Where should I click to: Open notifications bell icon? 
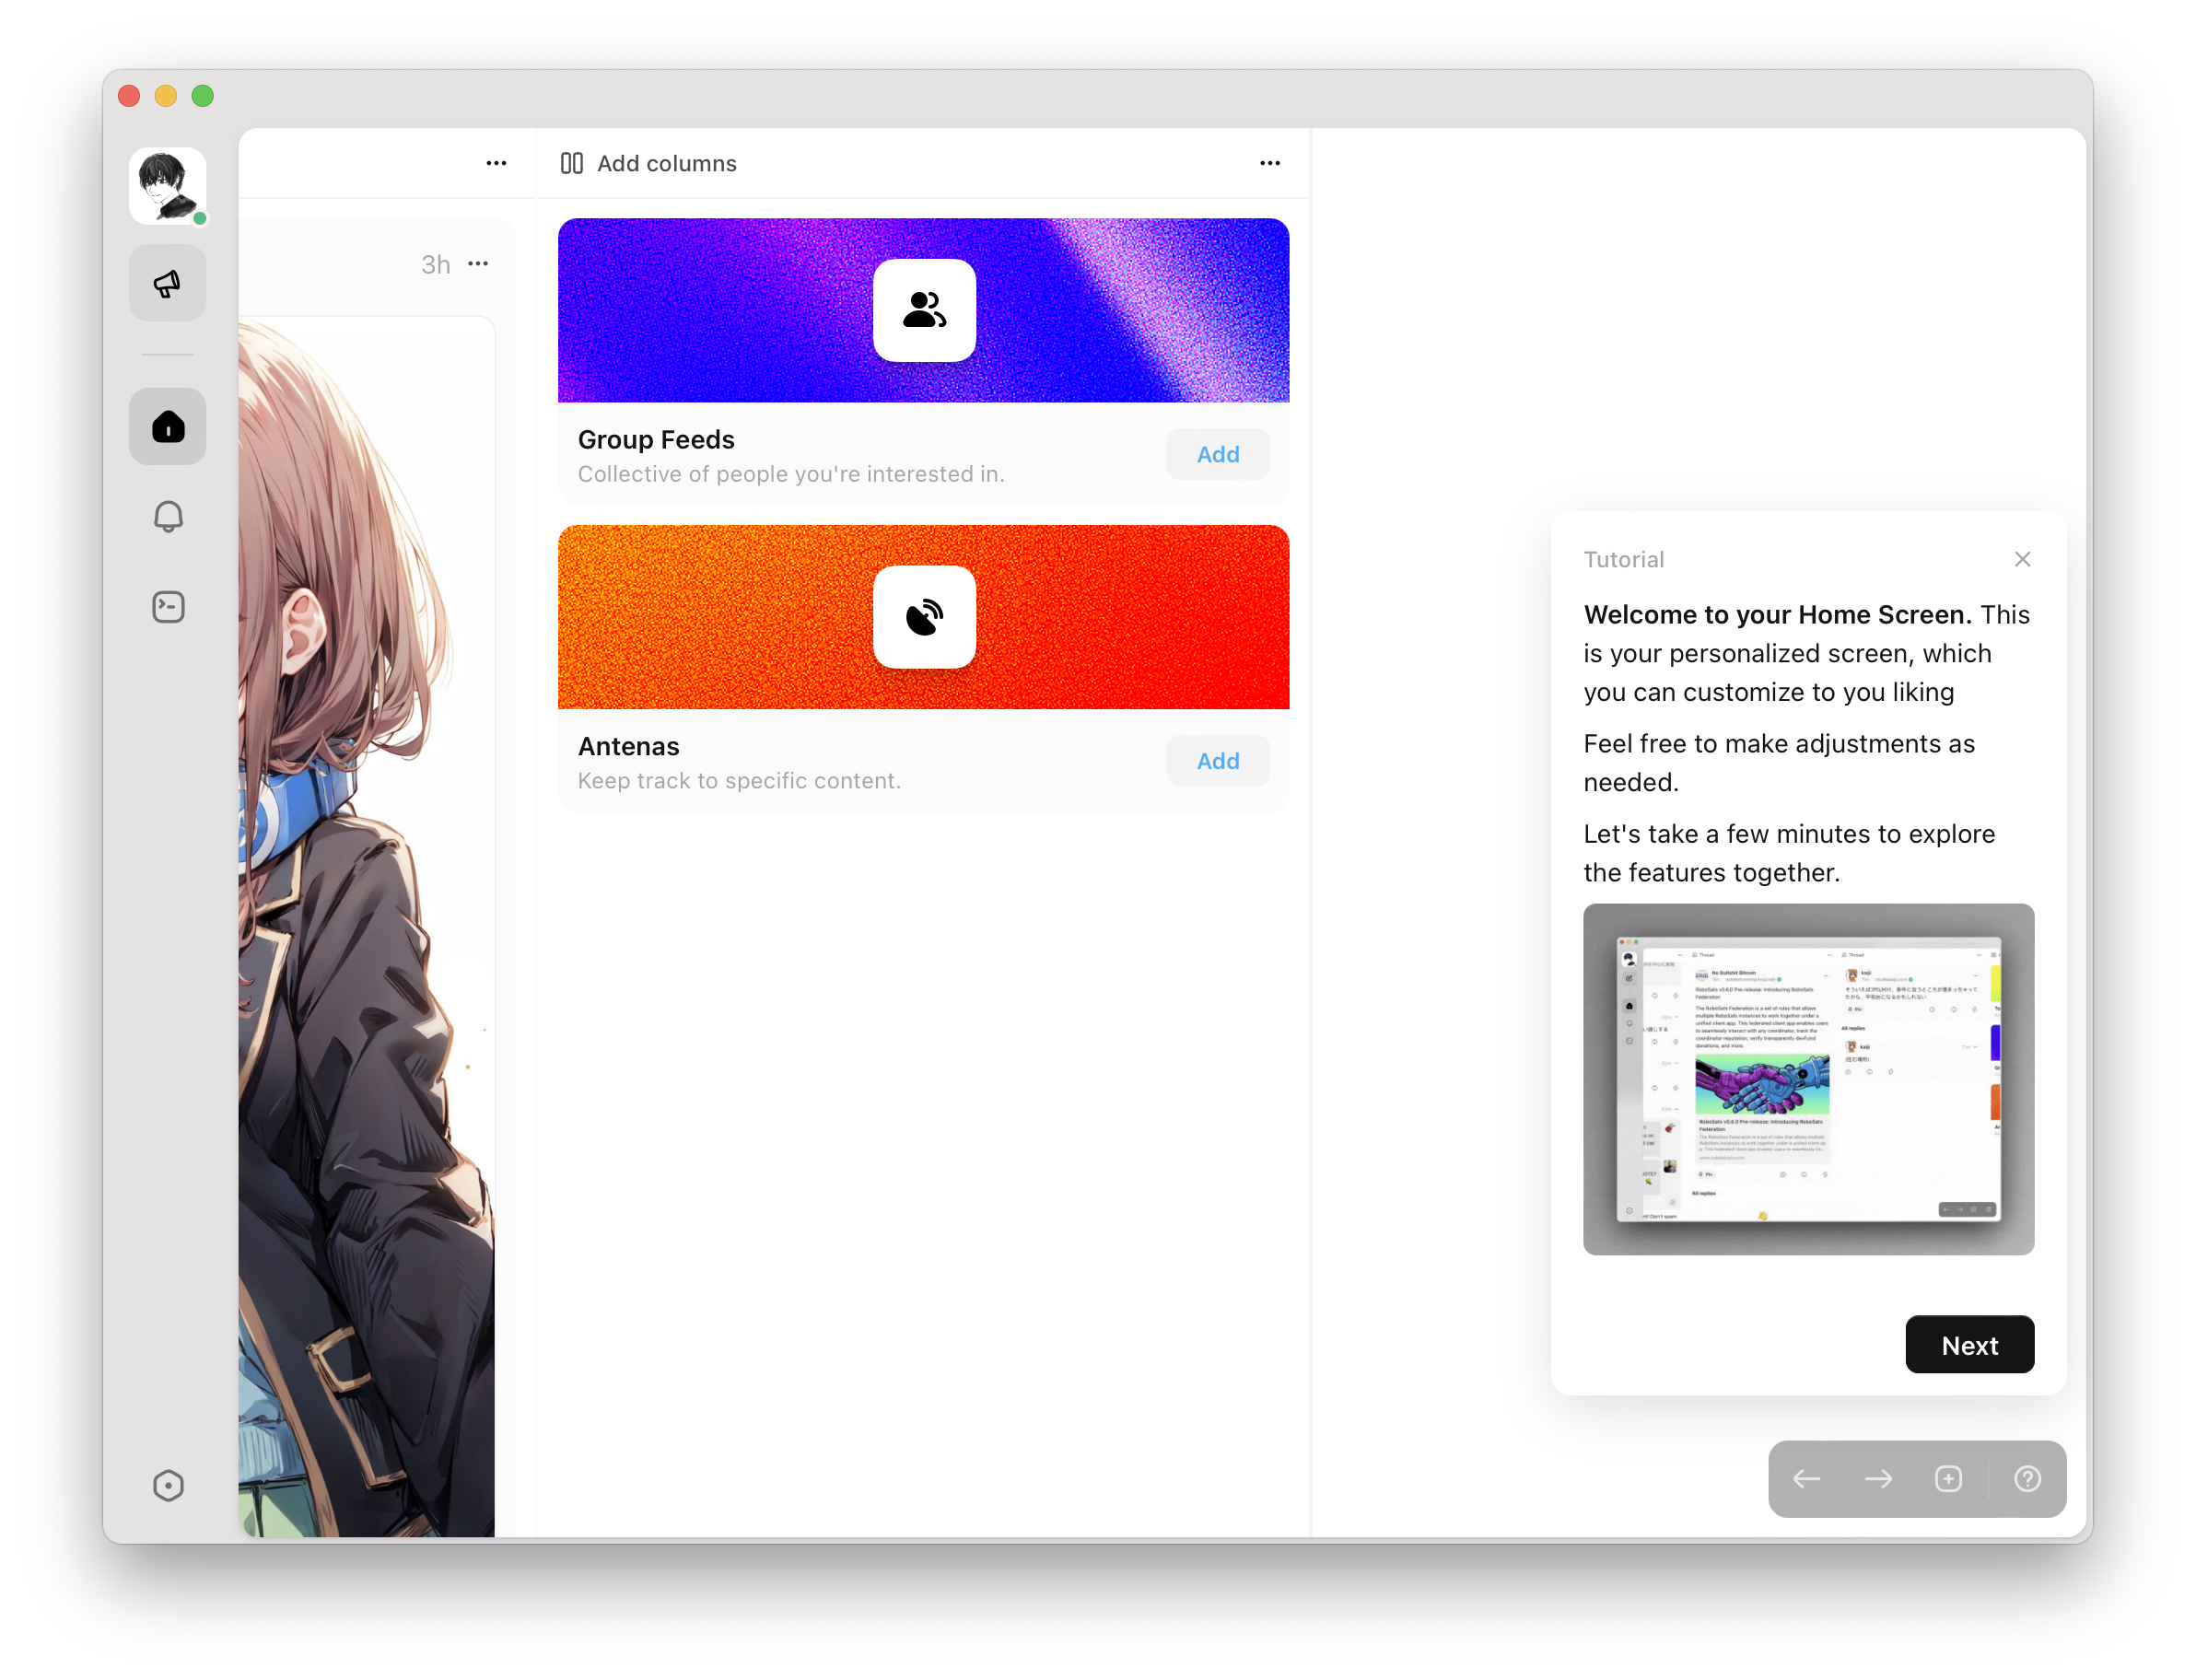(x=167, y=516)
